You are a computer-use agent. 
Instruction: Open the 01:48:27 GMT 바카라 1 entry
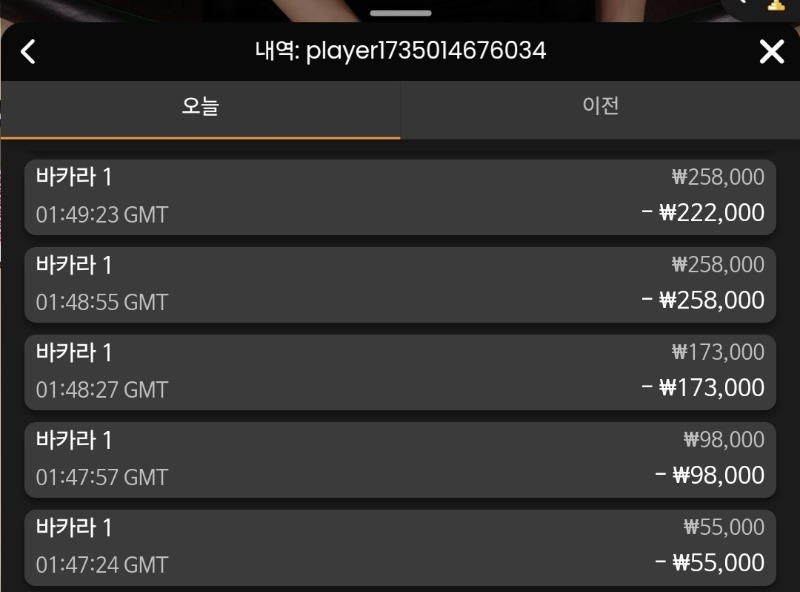[400, 372]
